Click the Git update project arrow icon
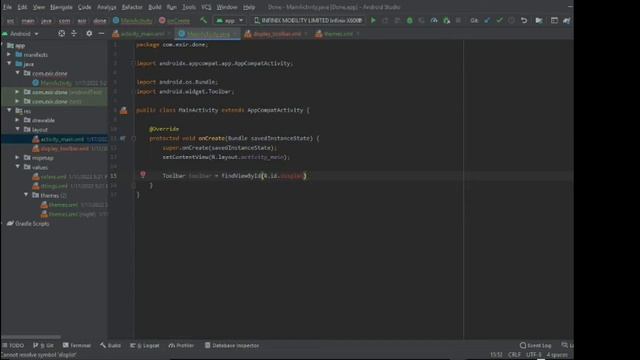Screen dimensions: 640x360 [x=487, y=20]
